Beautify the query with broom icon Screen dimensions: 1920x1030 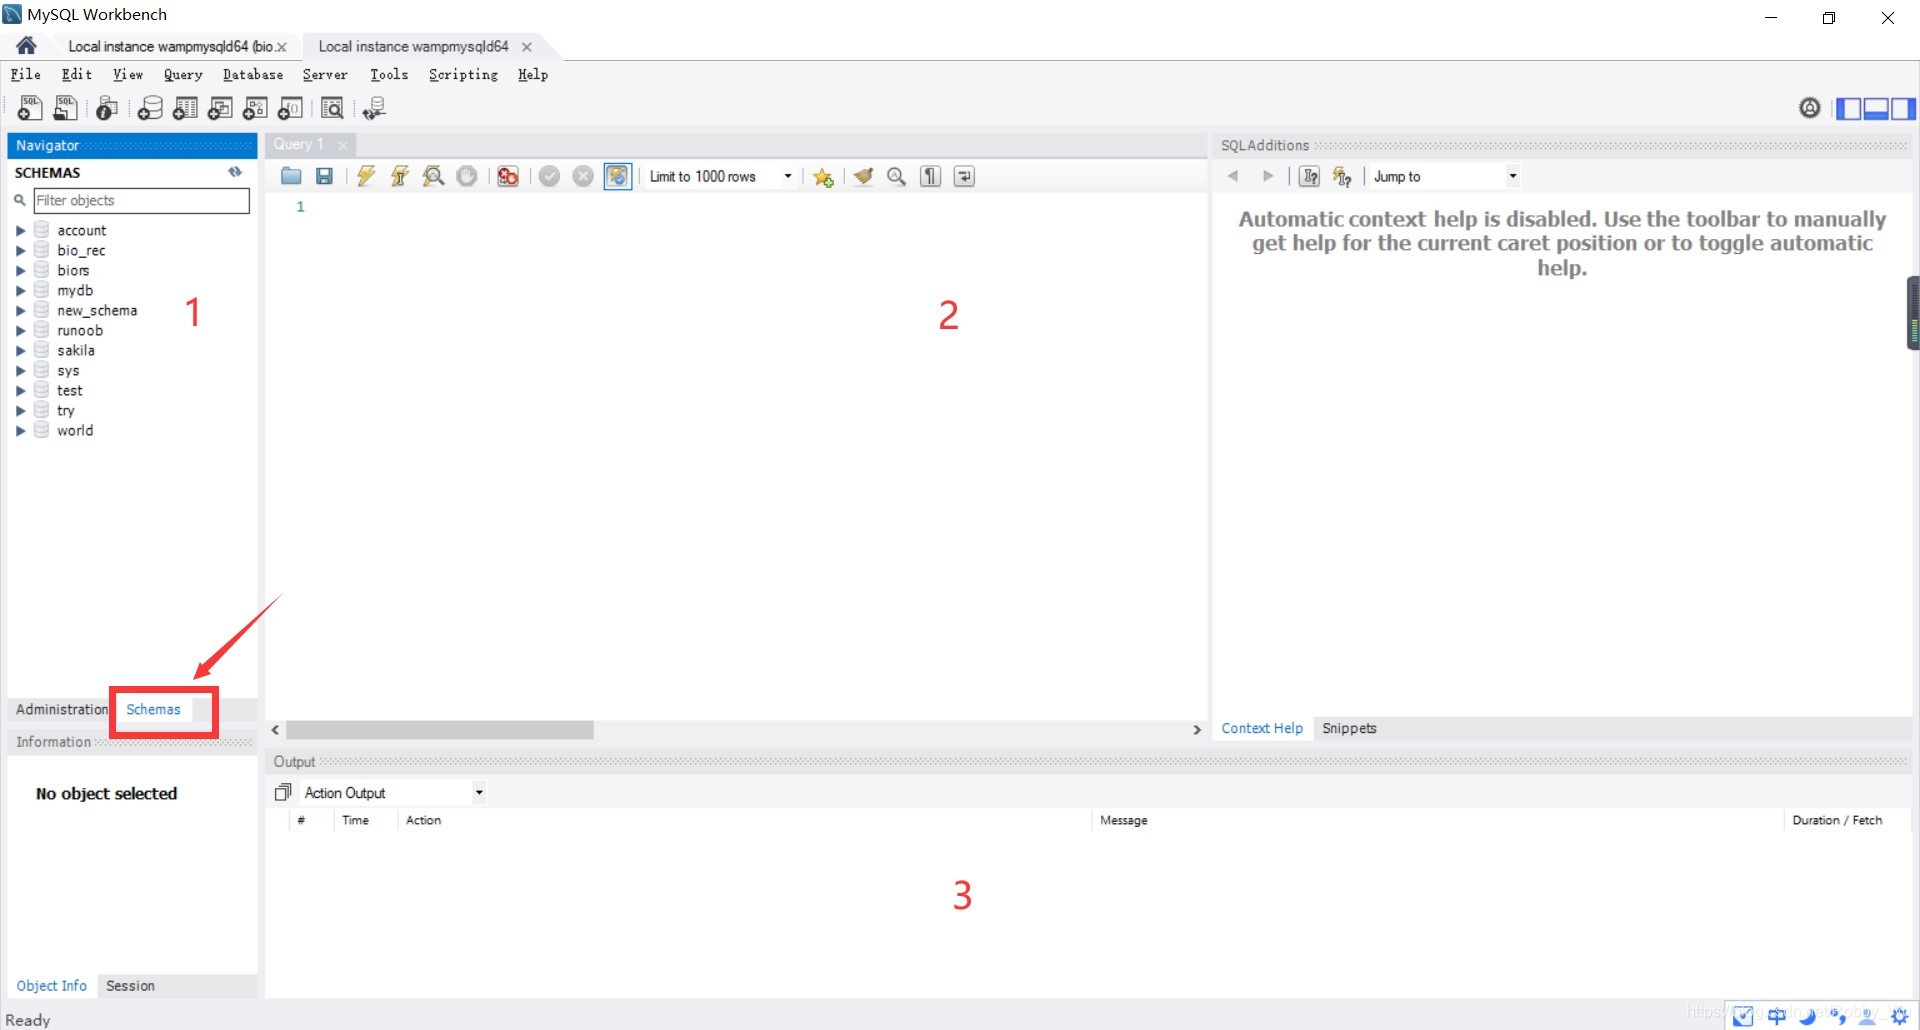point(863,176)
